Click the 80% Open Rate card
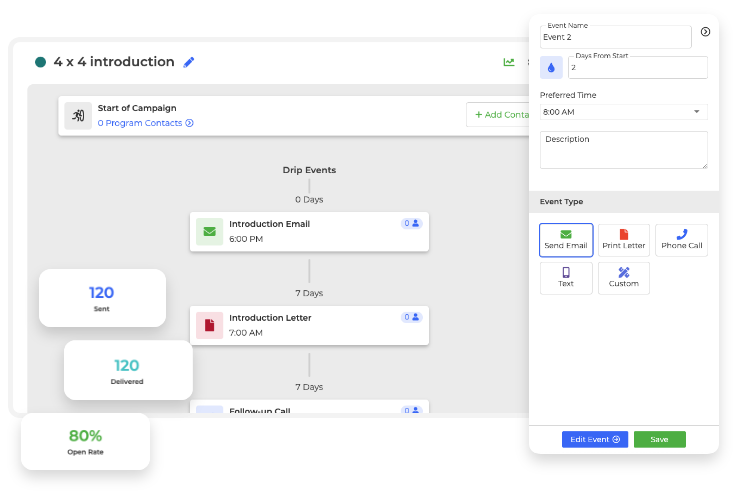The width and height of the screenshot is (740, 498). [x=85, y=441]
